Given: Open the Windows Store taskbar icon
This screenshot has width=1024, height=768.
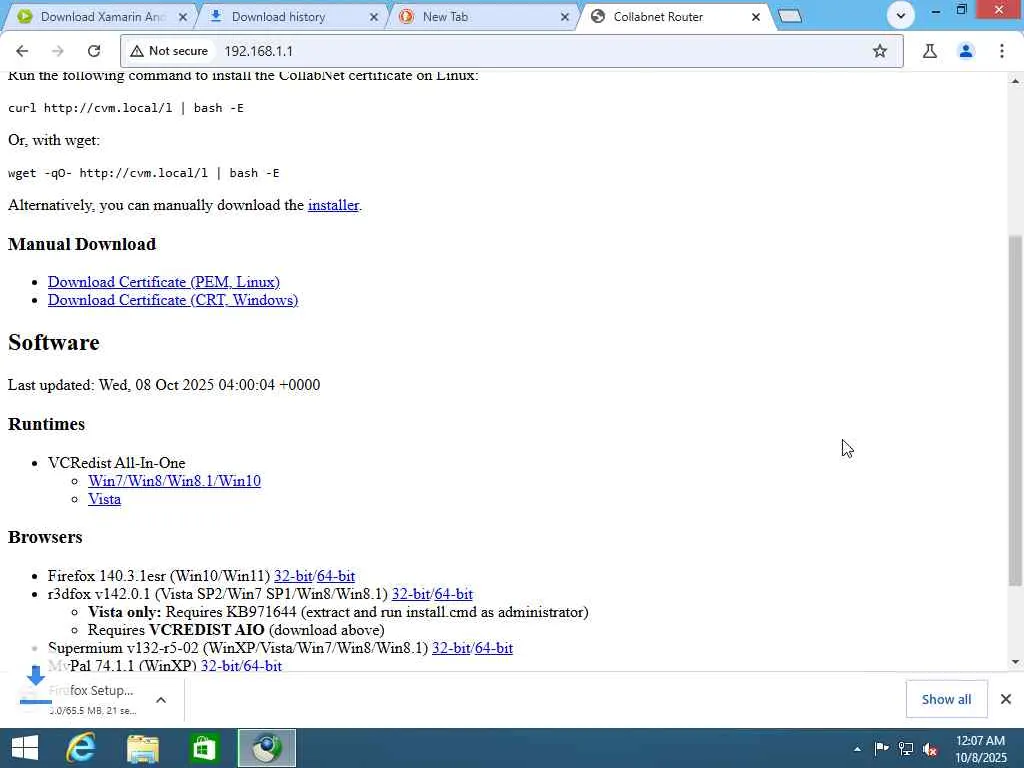Looking at the screenshot, I should 204,748.
